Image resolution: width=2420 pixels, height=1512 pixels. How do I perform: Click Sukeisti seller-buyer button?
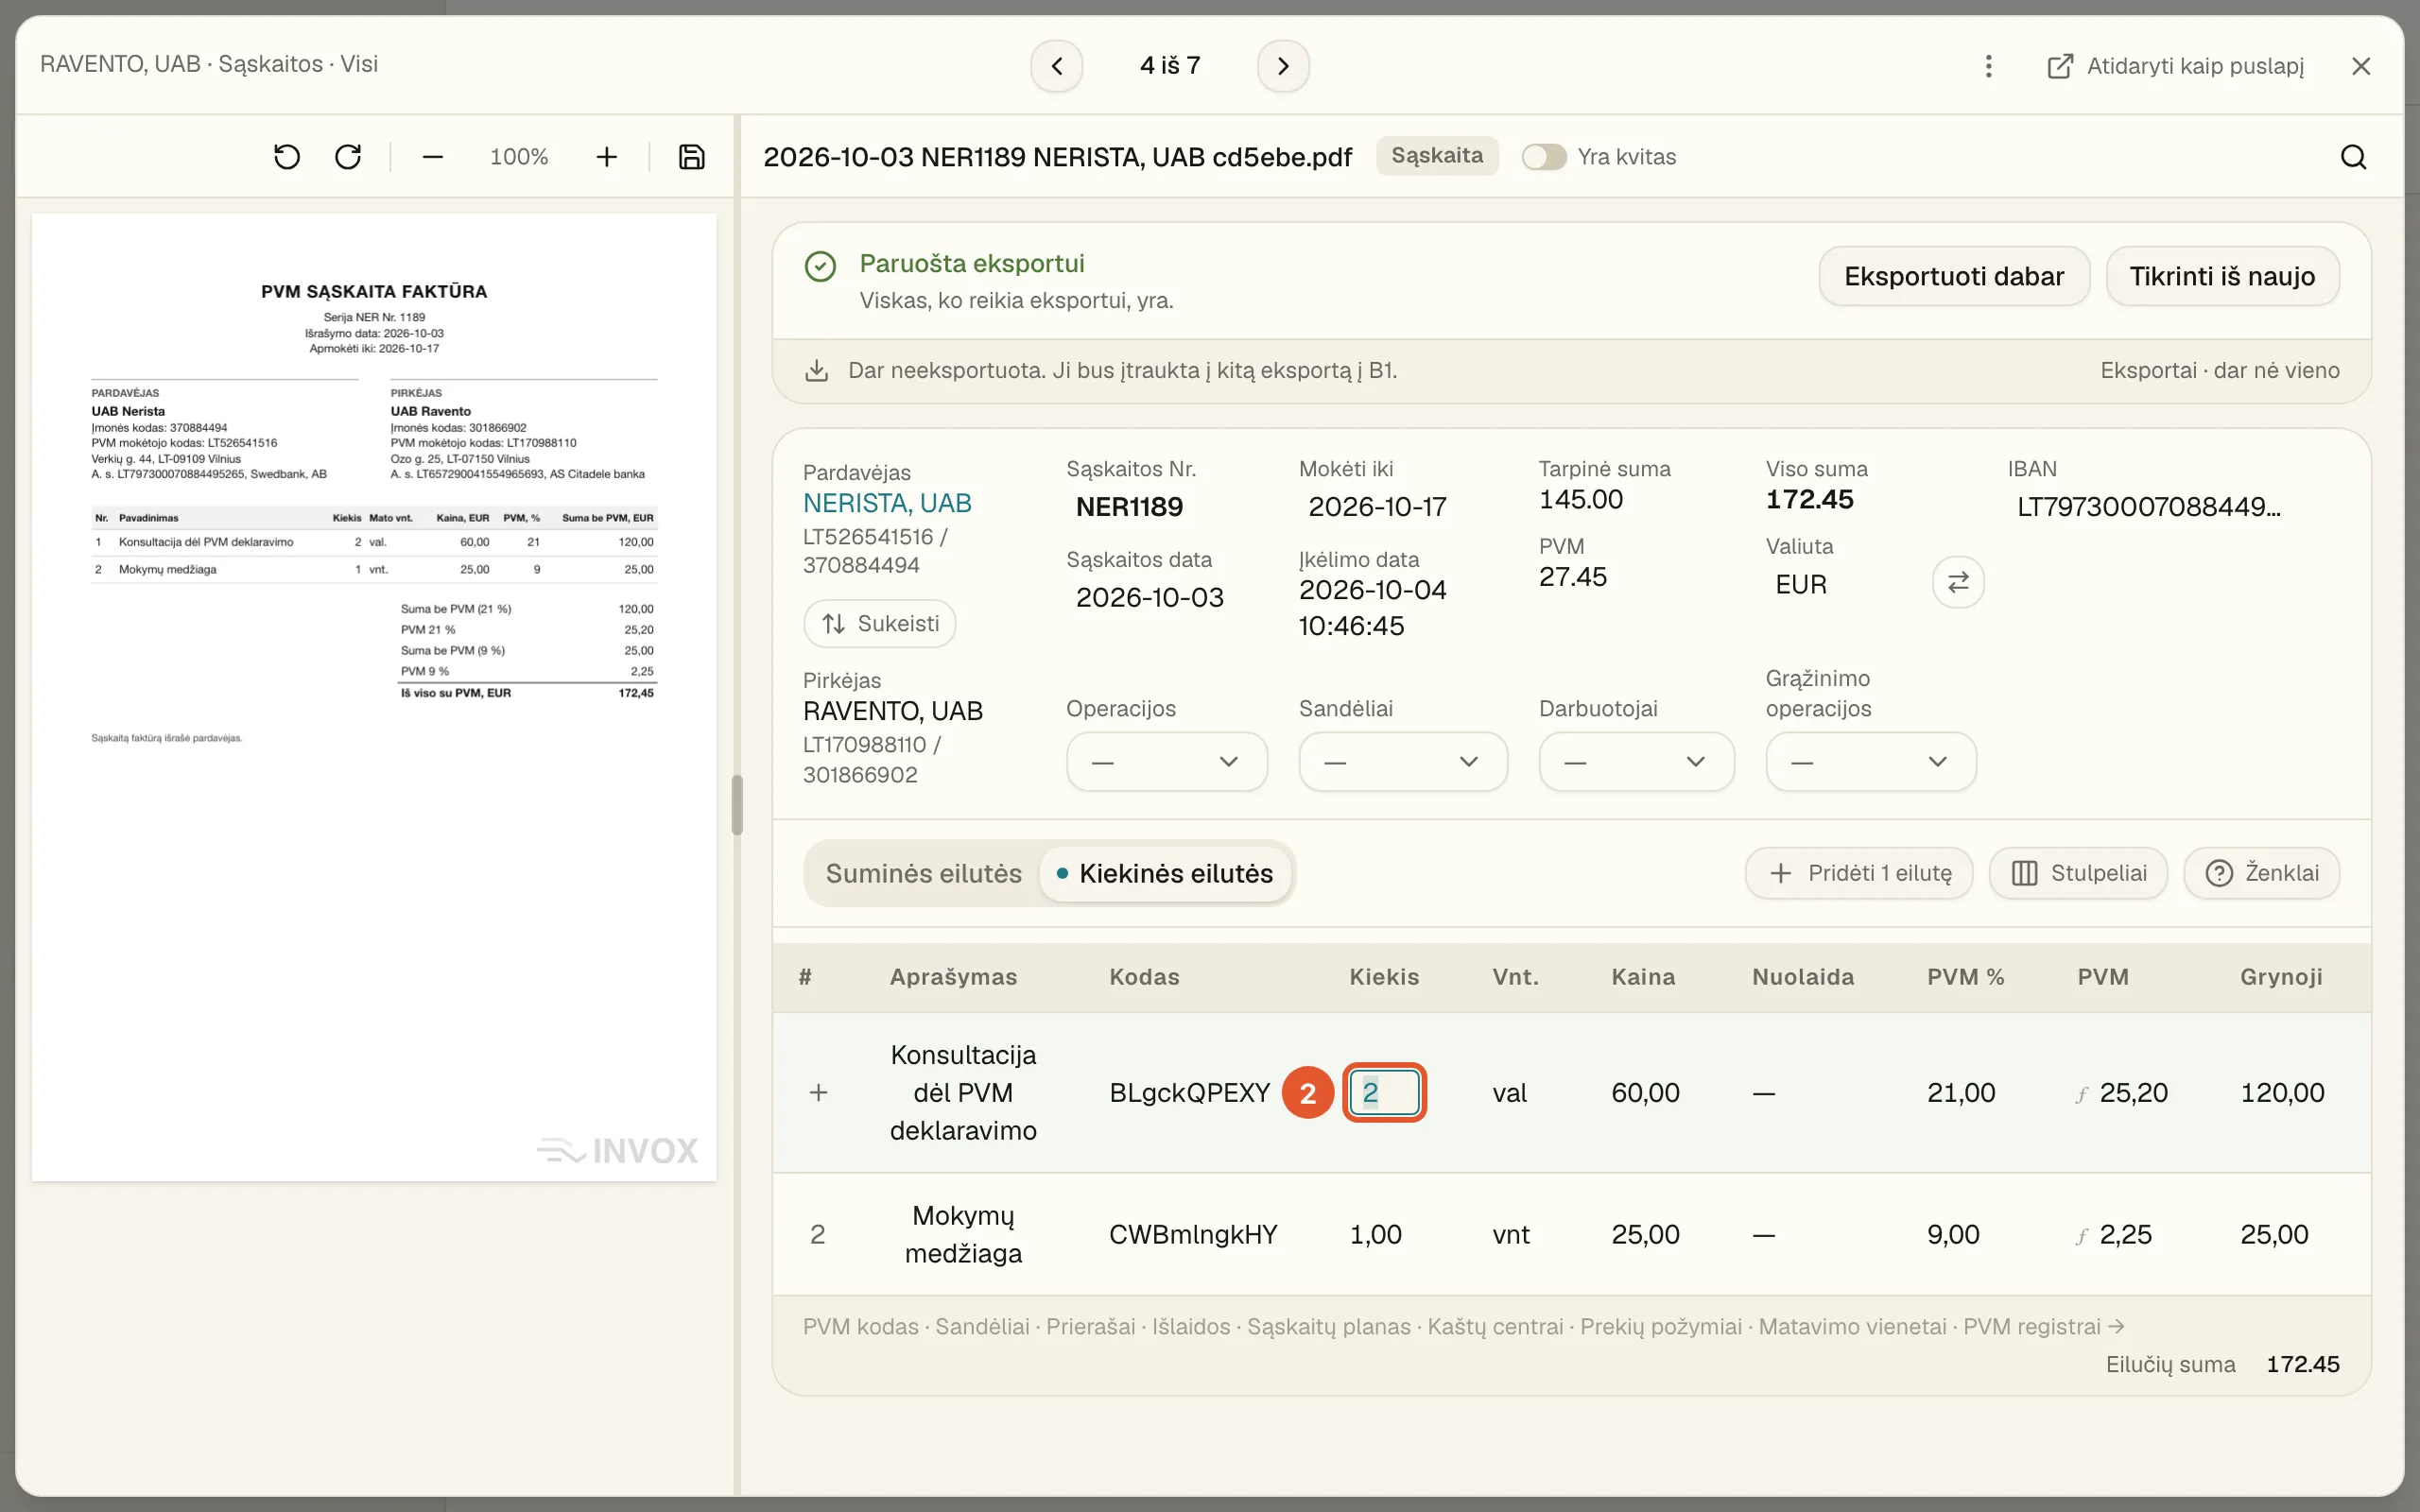point(879,624)
